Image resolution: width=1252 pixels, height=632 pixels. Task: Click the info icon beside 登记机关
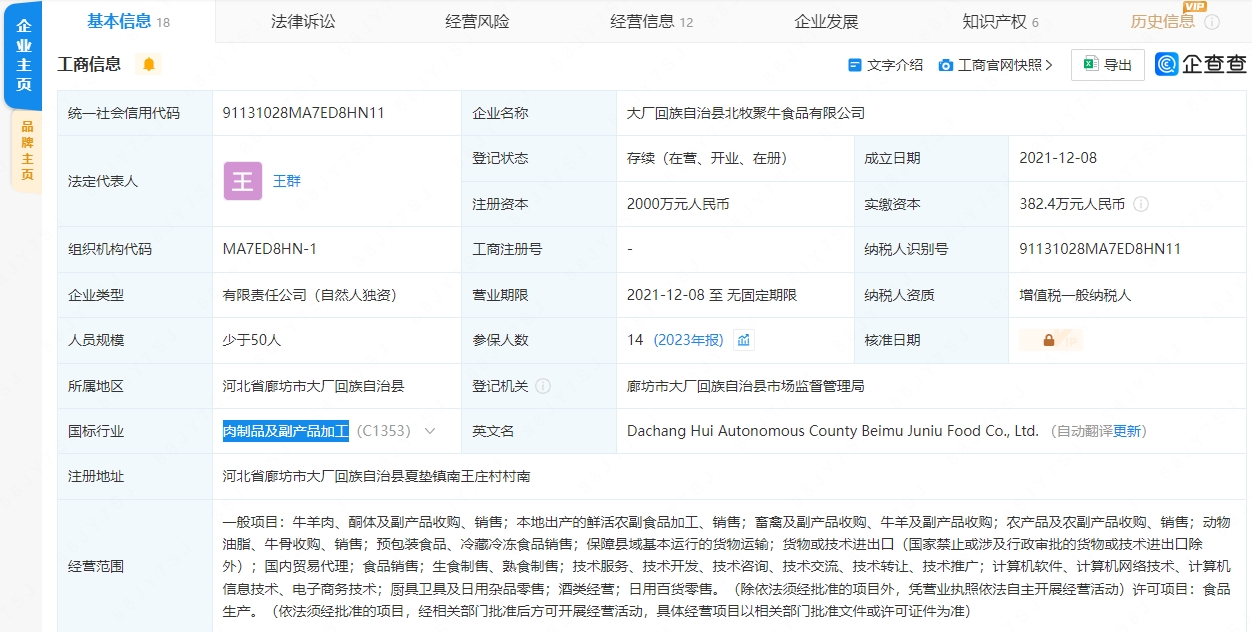tap(543, 386)
